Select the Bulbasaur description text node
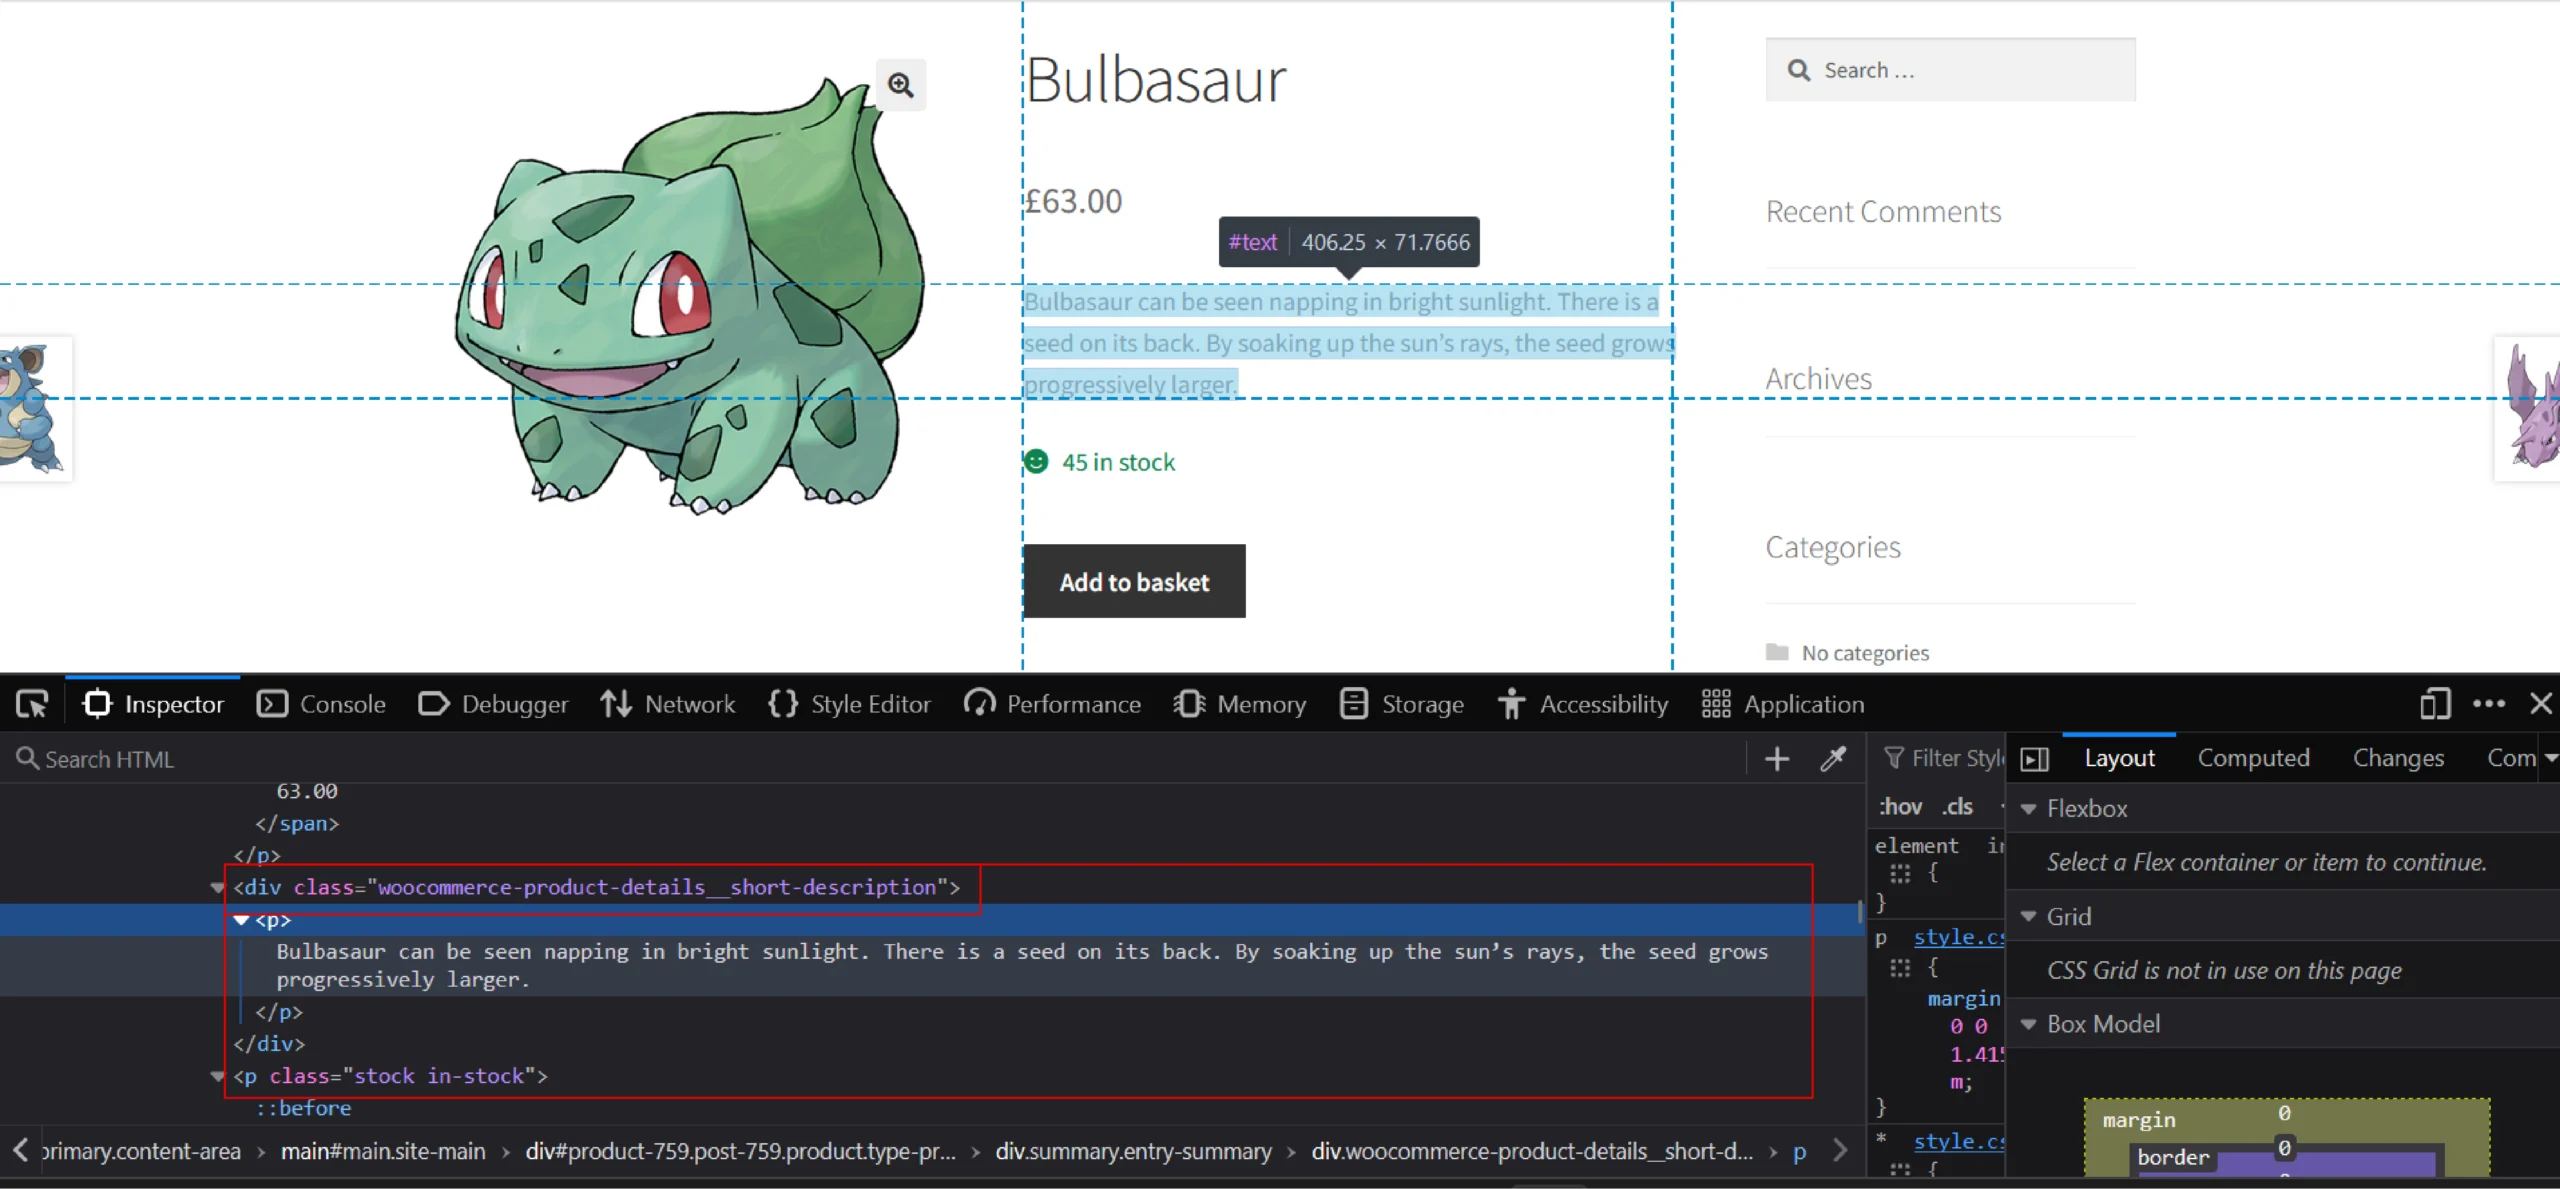The image size is (2560, 1189). point(1022,966)
